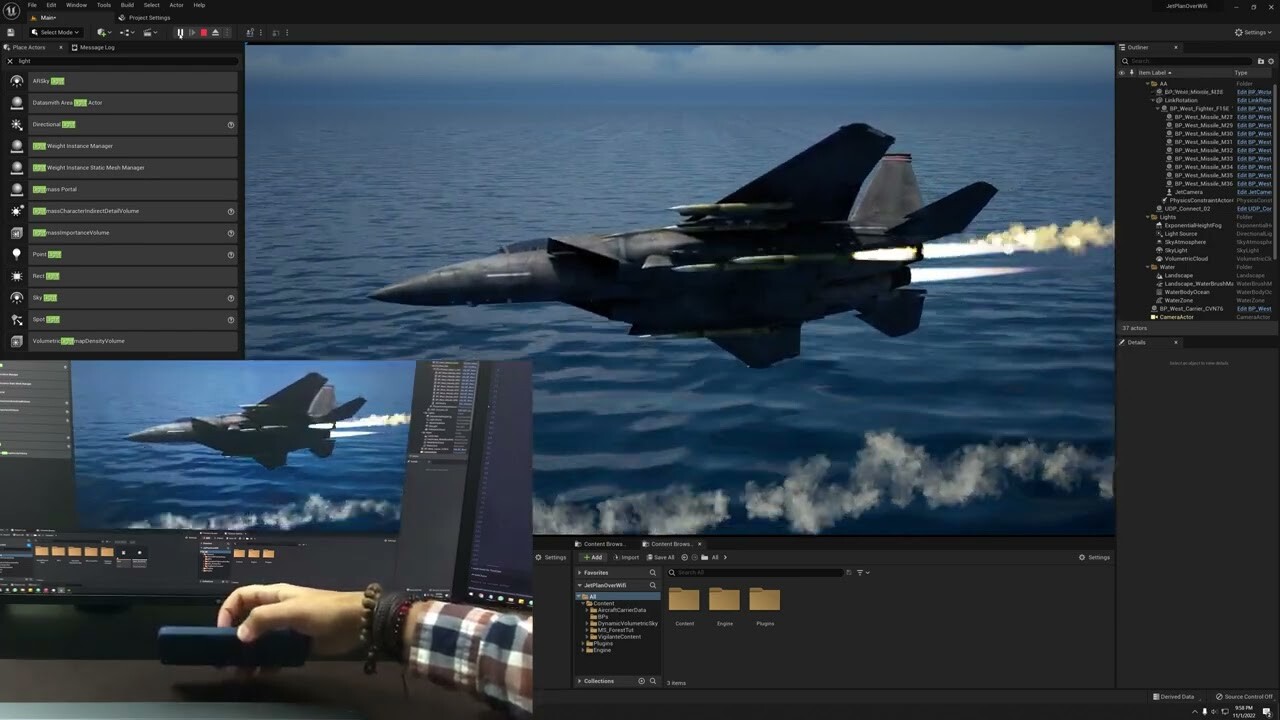Image resolution: width=1280 pixels, height=720 pixels.
Task: Pause the play-in-editor session
Action: pos(181,32)
